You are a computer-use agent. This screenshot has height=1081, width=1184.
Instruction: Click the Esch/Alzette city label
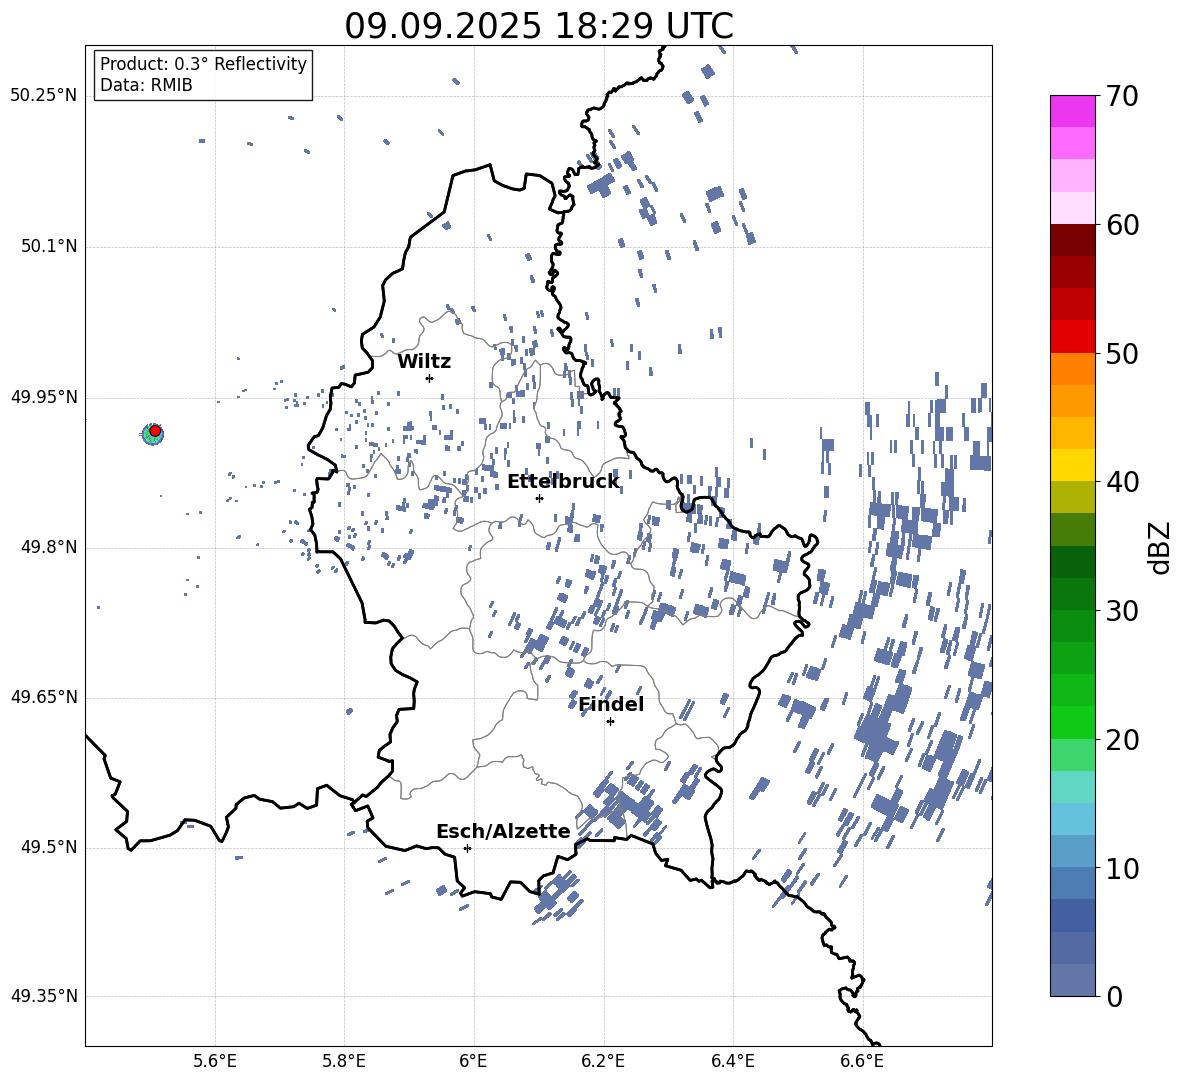point(503,831)
